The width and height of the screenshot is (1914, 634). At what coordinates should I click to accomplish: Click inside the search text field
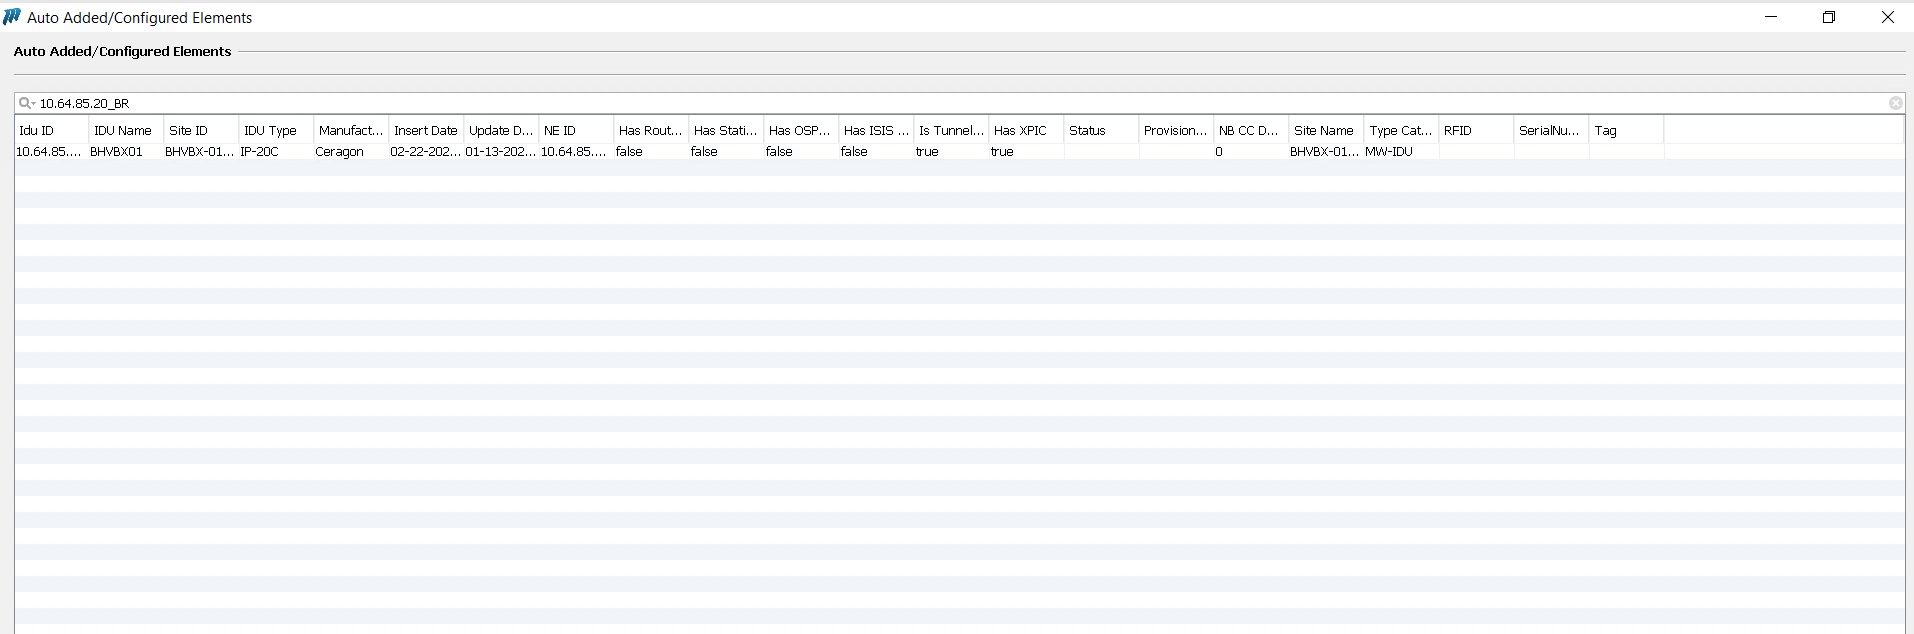900,103
